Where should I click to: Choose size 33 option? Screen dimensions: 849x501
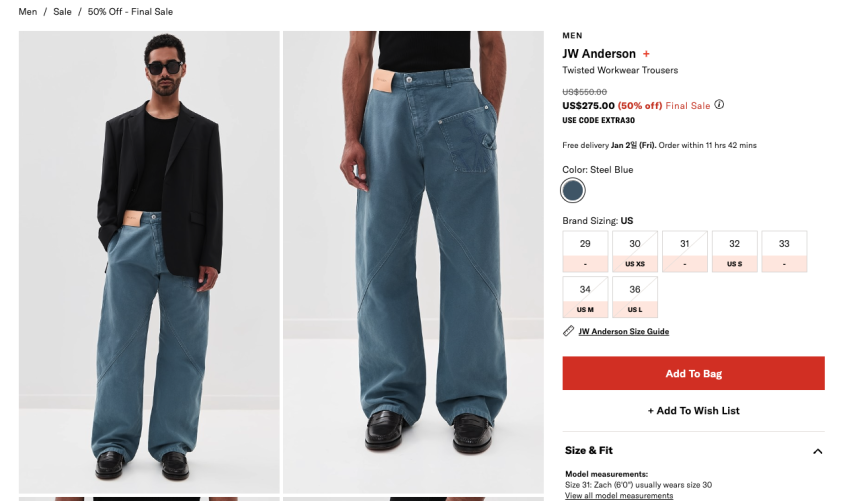[x=784, y=251]
